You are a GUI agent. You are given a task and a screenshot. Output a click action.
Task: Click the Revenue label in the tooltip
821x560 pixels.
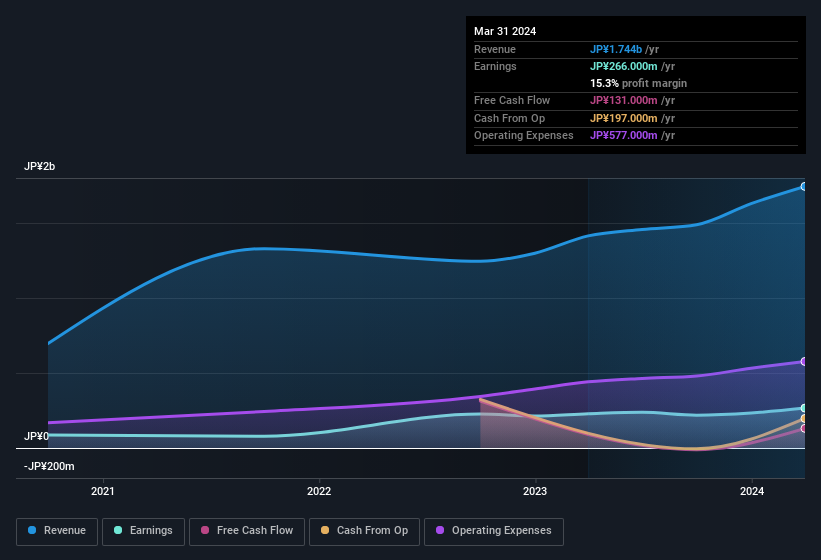(x=495, y=49)
